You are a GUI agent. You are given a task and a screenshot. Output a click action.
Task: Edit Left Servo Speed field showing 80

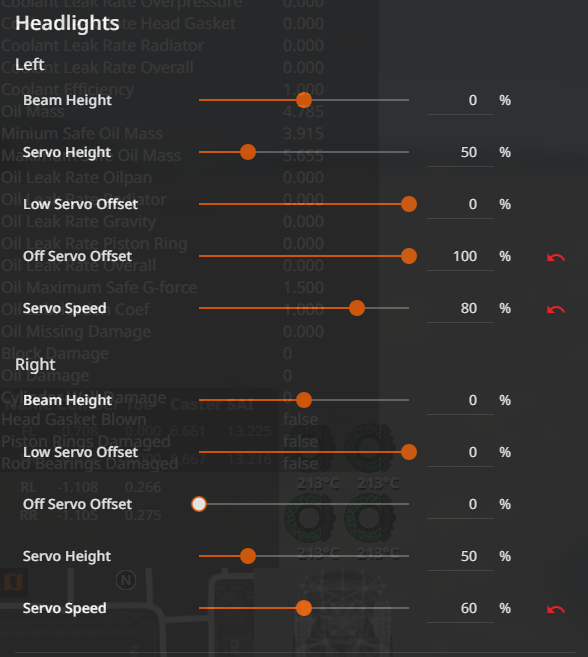[x=460, y=308]
